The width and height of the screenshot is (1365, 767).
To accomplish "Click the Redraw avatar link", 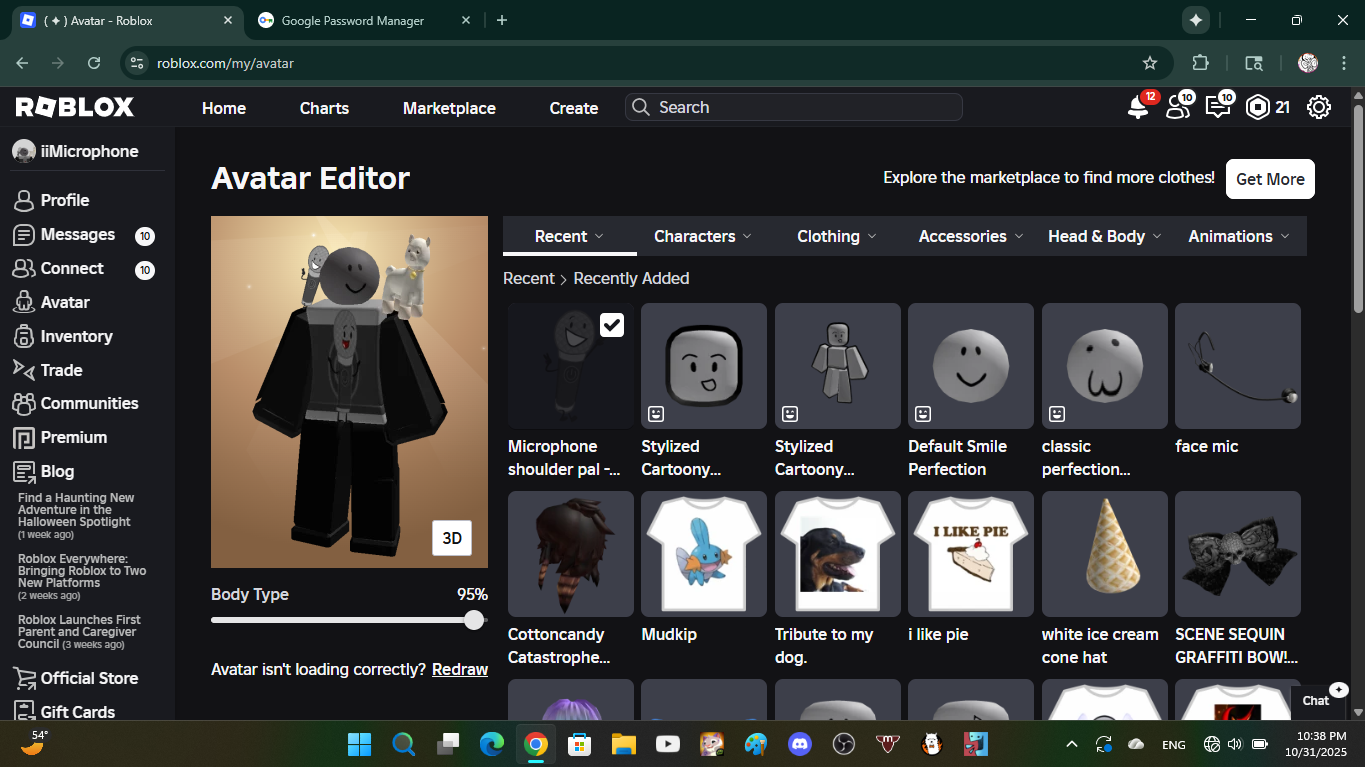I will coord(460,669).
